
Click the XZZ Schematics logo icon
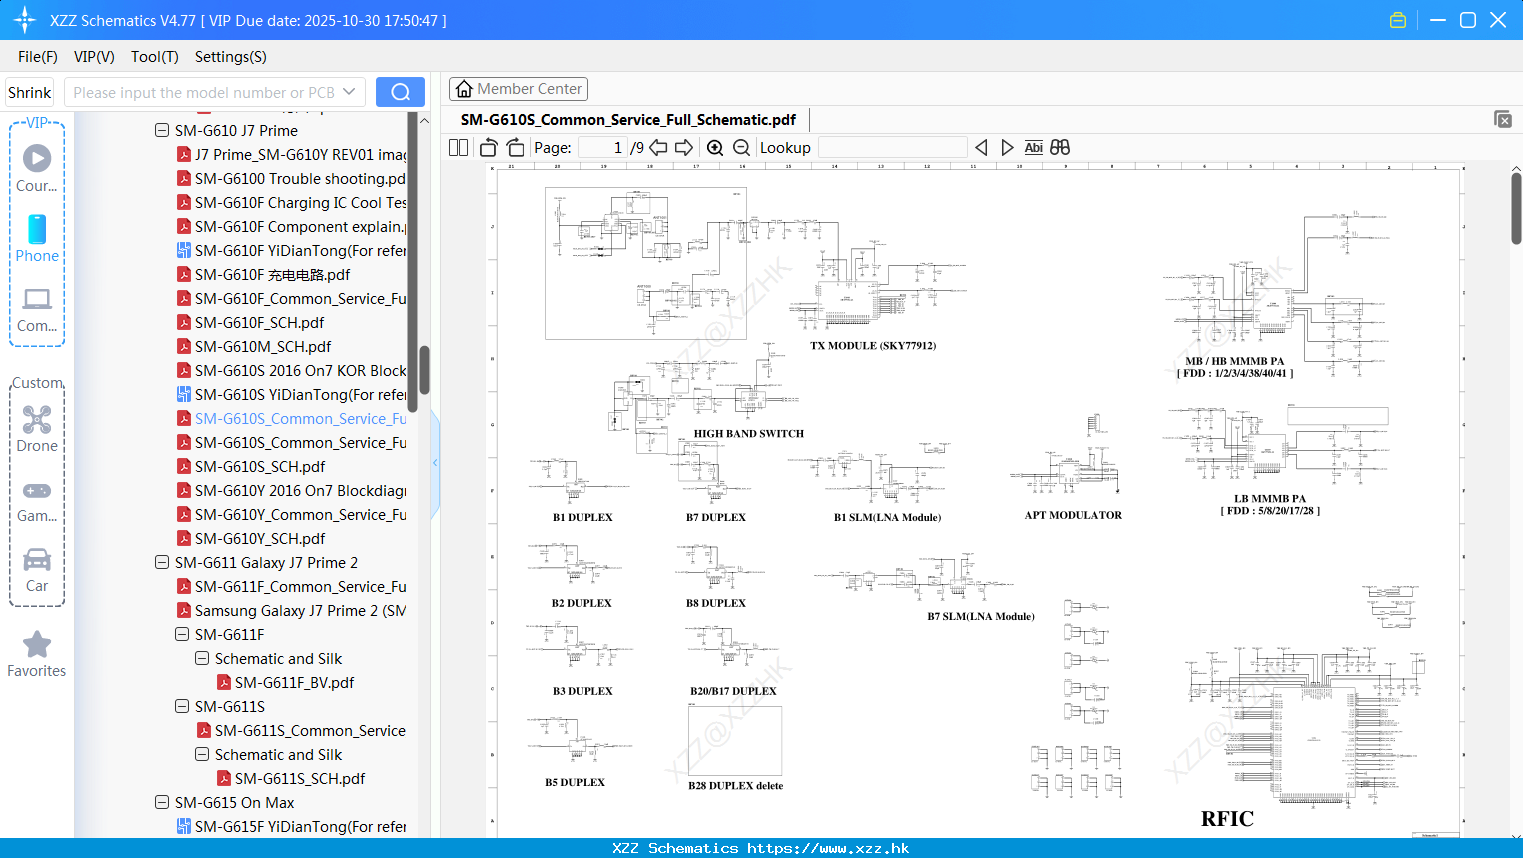click(x=25, y=20)
